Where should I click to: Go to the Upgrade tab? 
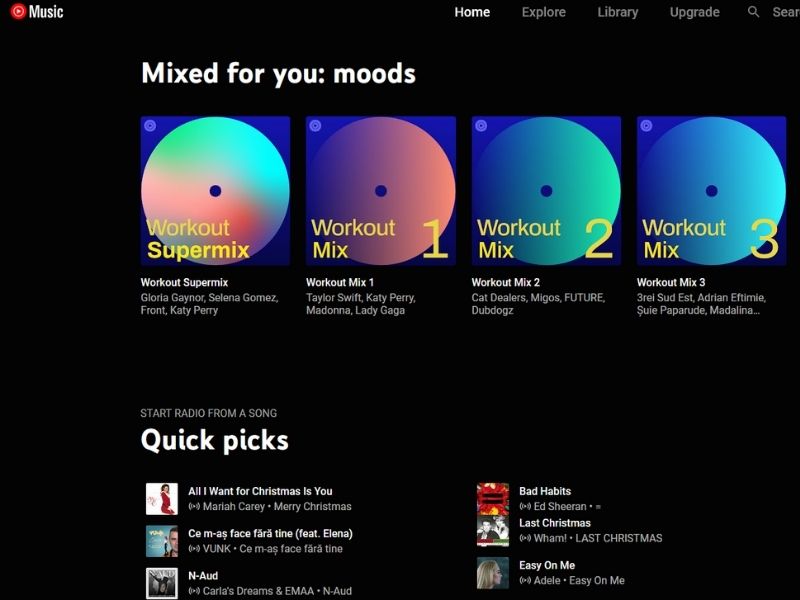694,12
